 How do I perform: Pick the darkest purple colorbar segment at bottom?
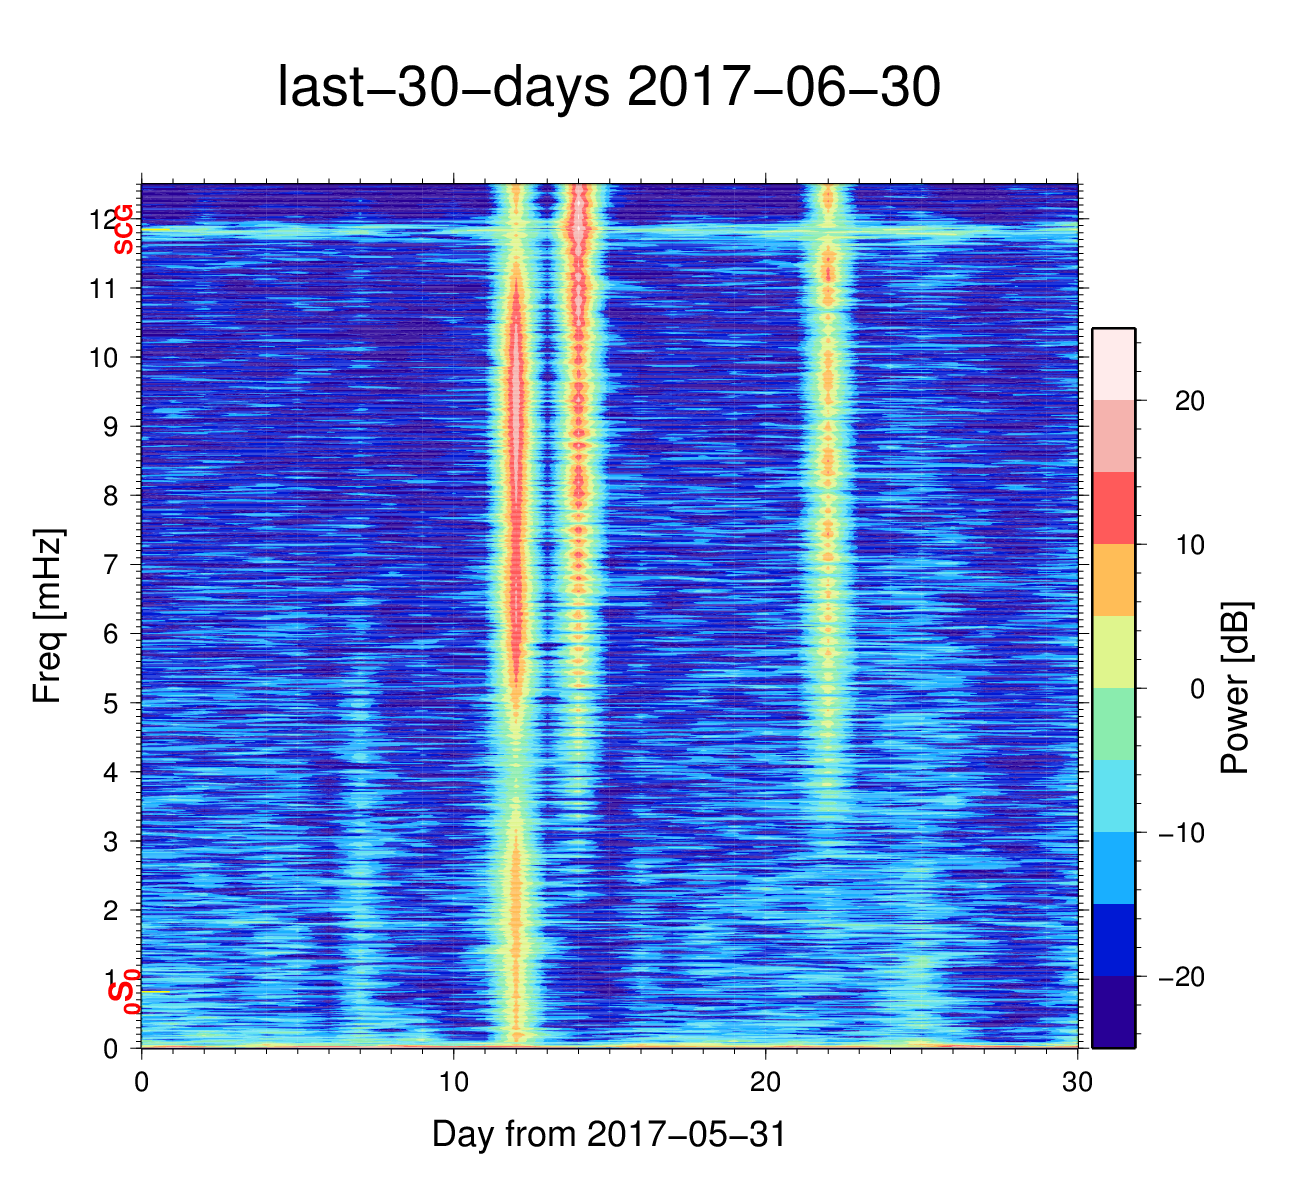1113,1012
